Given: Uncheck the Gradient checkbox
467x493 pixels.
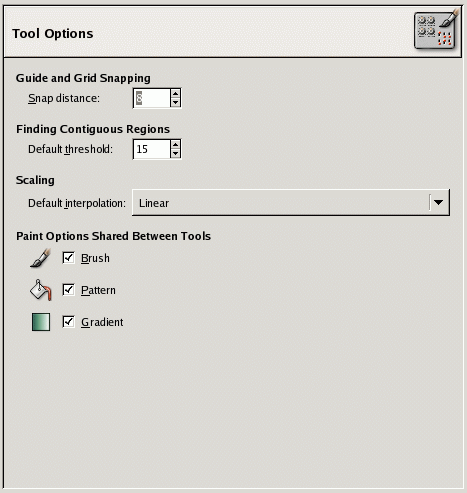Looking at the screenshot, I should coord(68,322).
